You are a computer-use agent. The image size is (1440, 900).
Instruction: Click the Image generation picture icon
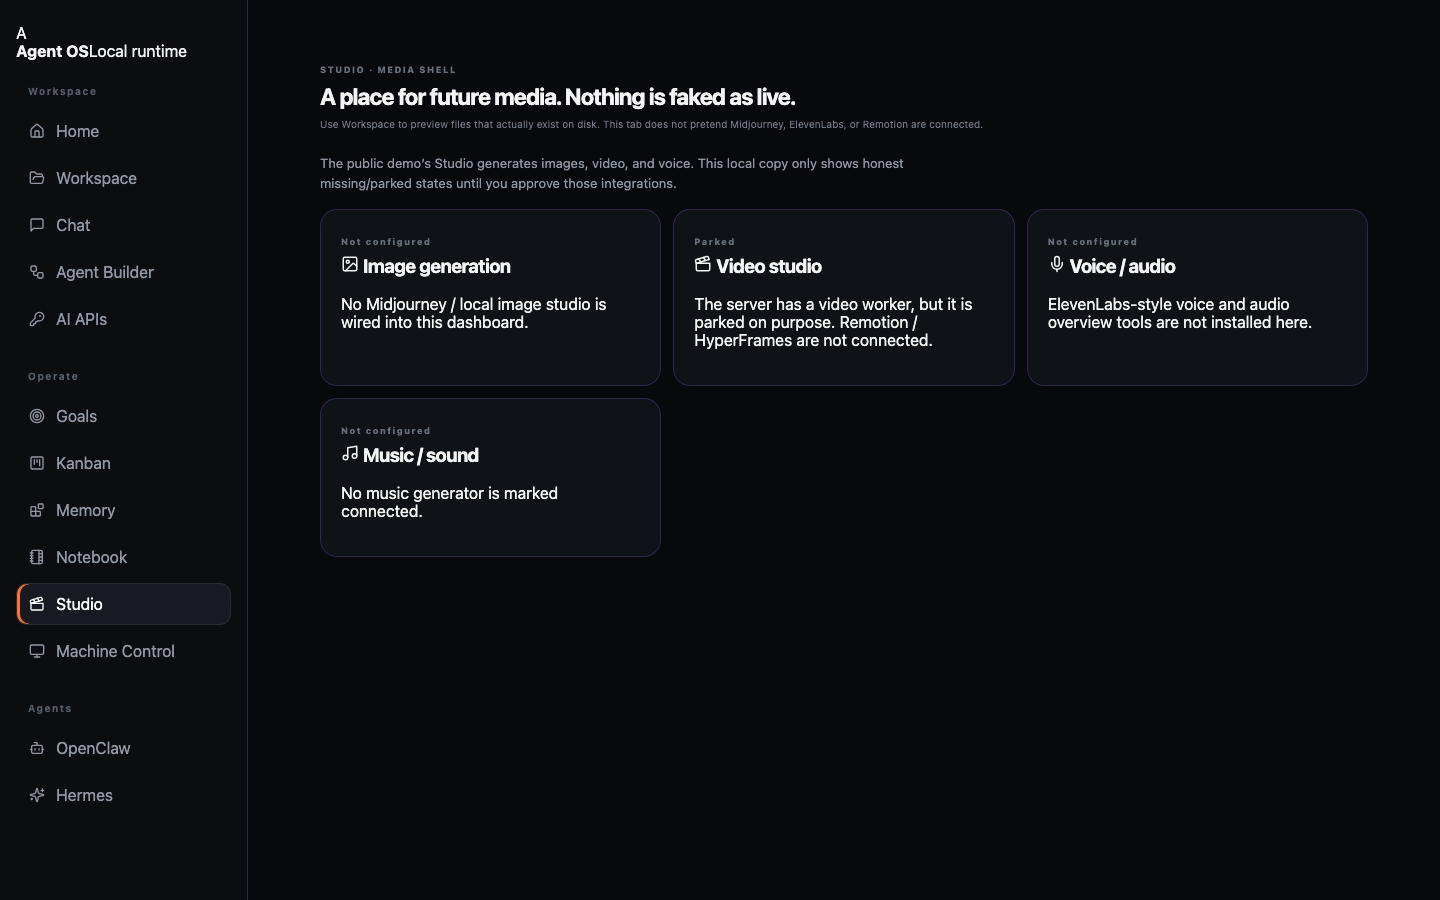(350, 264)
